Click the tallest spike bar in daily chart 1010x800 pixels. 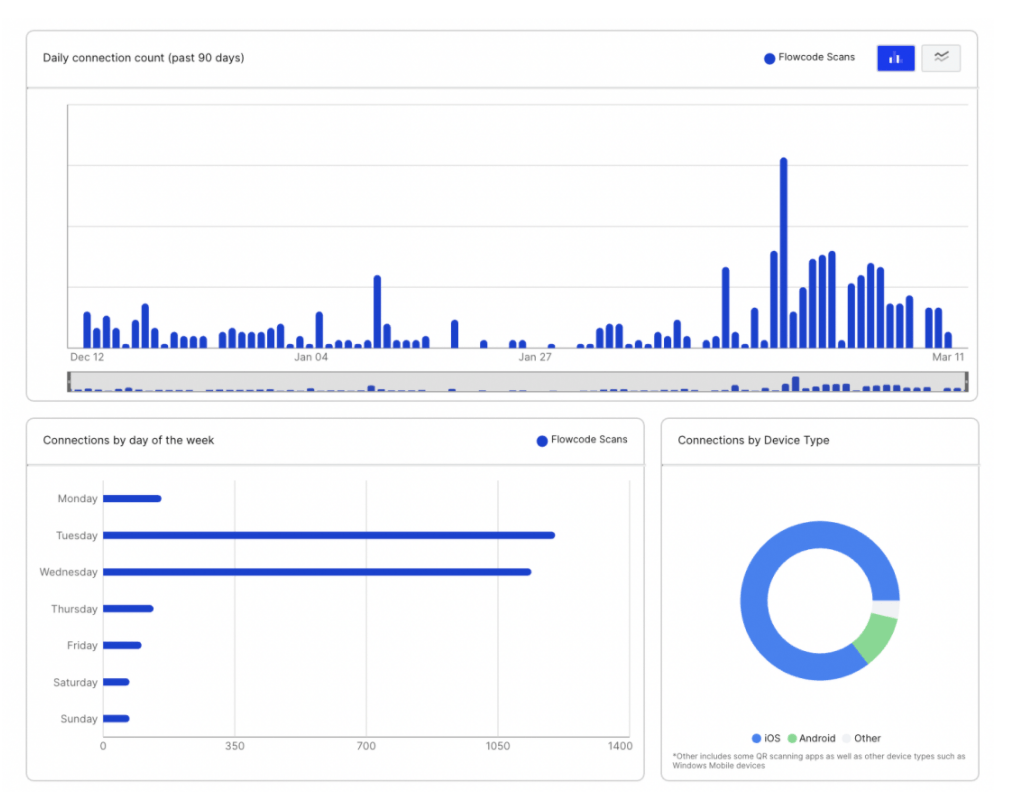point(784,250)
